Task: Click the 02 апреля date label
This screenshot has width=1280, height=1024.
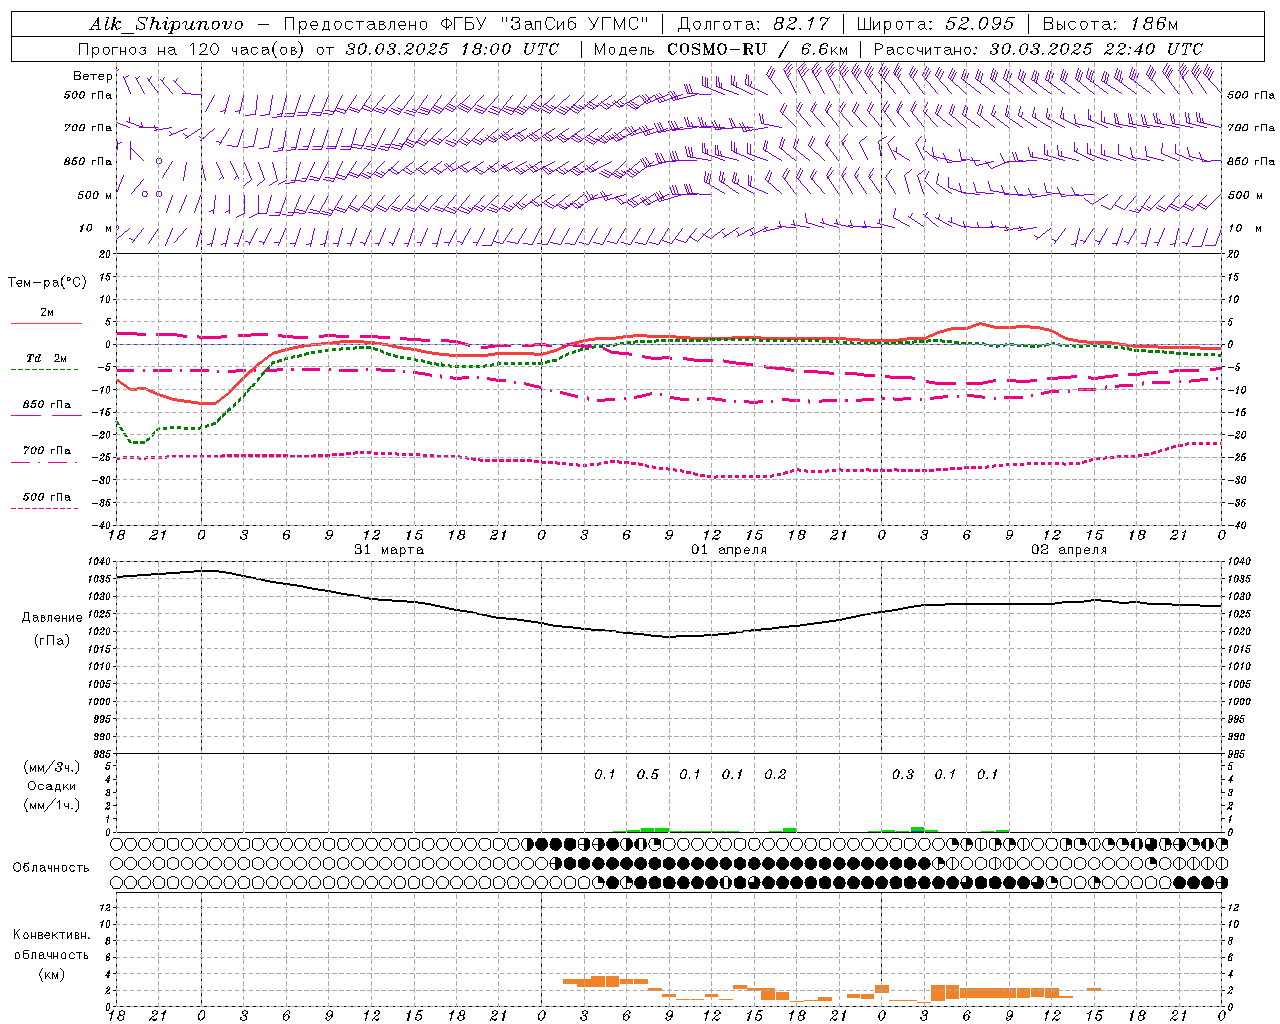Action: click(1069, 550)
